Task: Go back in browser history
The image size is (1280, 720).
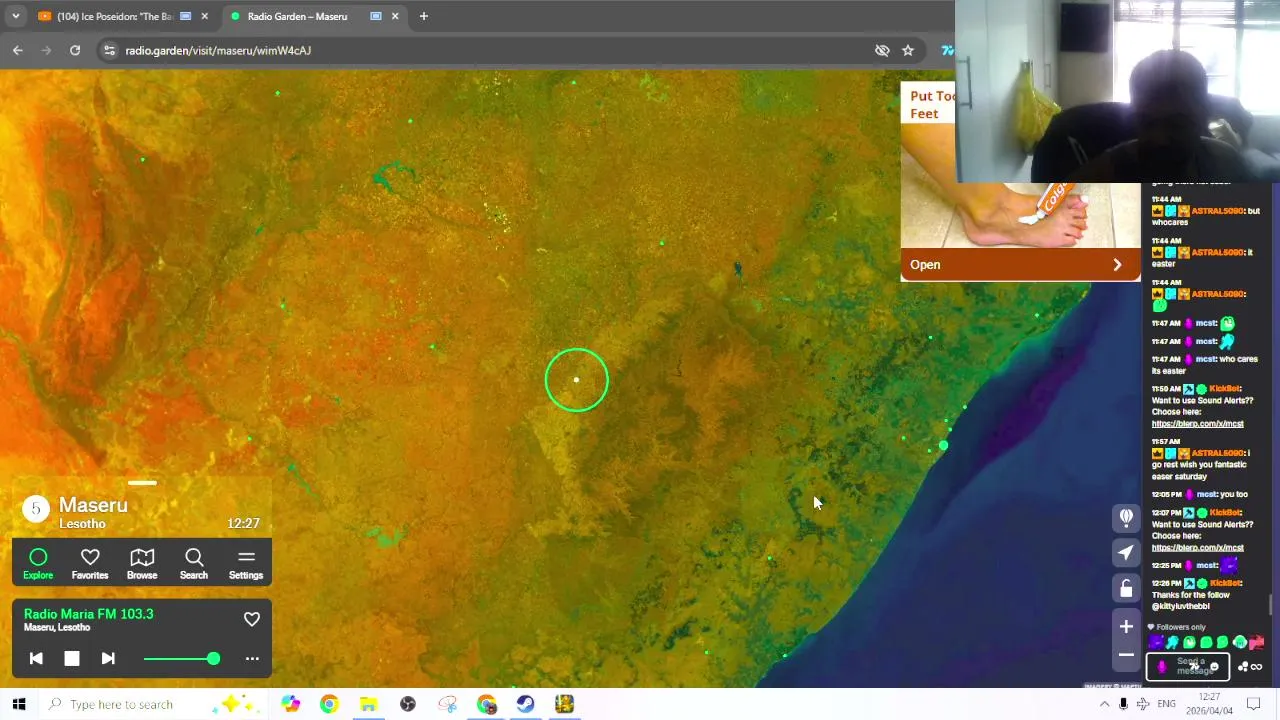Action: coord(18,50)
